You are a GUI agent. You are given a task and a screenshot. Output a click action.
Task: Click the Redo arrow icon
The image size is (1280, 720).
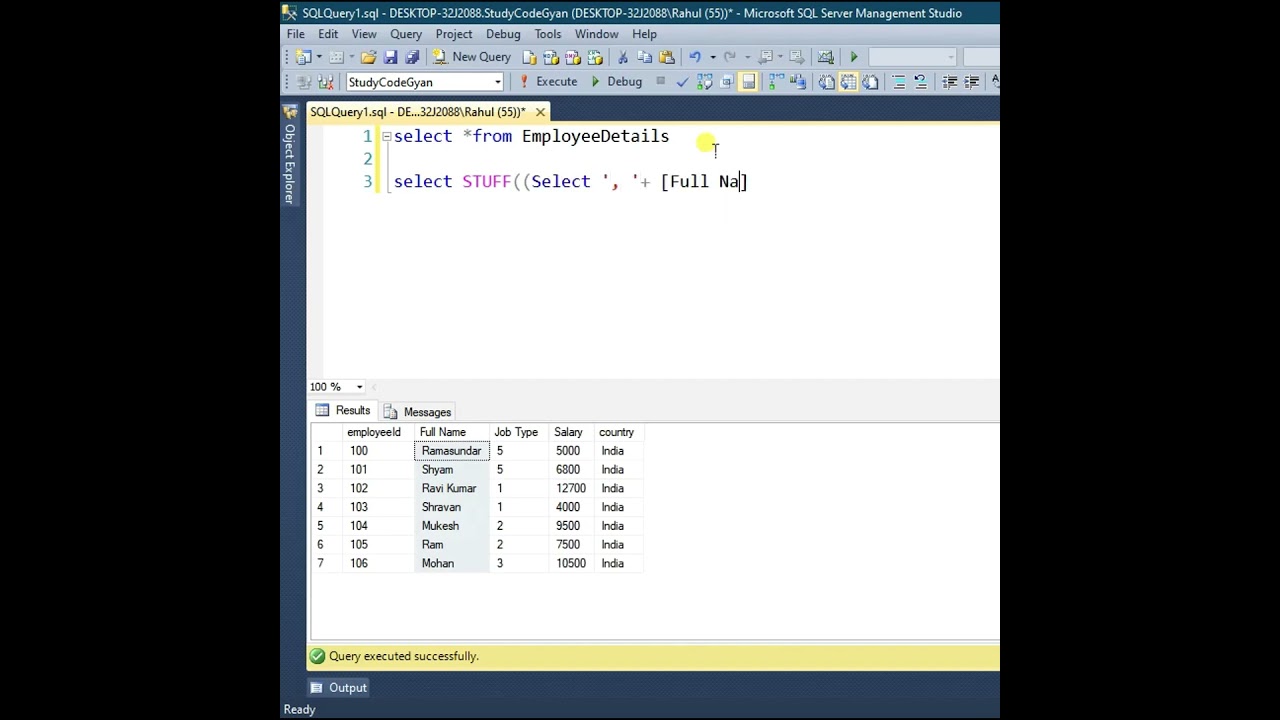(729, 57)
